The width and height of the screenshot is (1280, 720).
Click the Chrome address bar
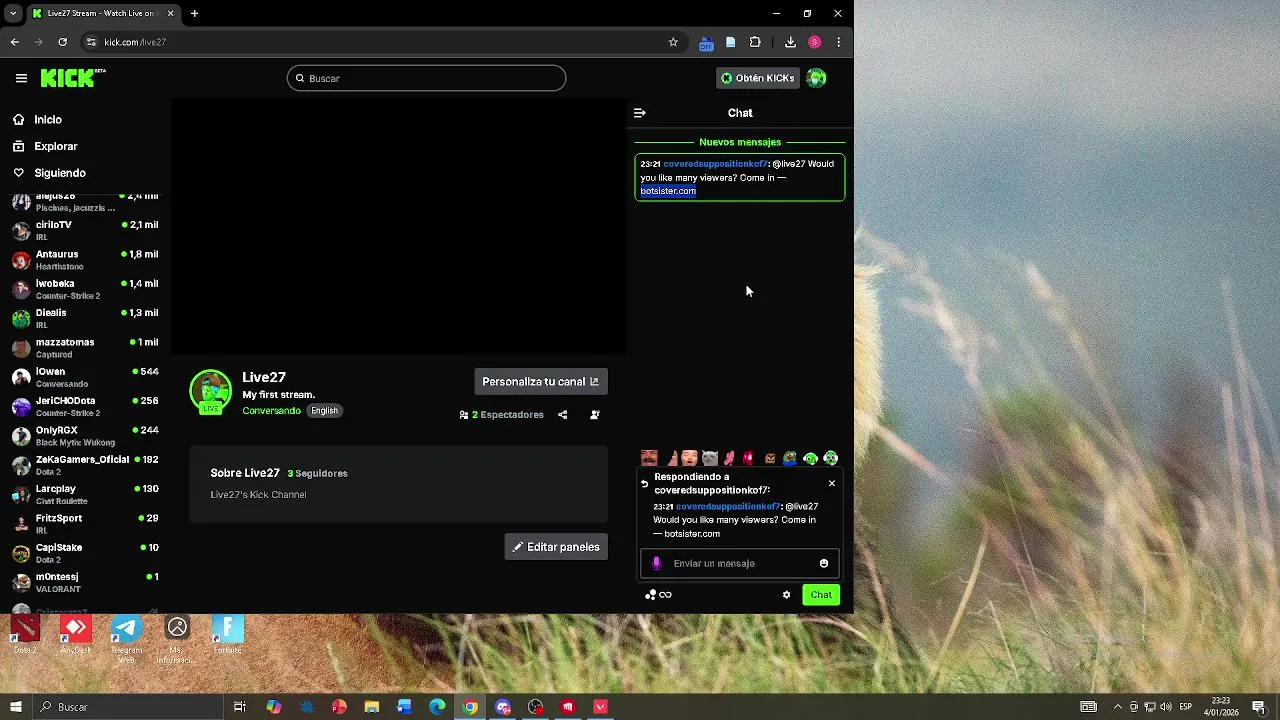coord(380,42)
